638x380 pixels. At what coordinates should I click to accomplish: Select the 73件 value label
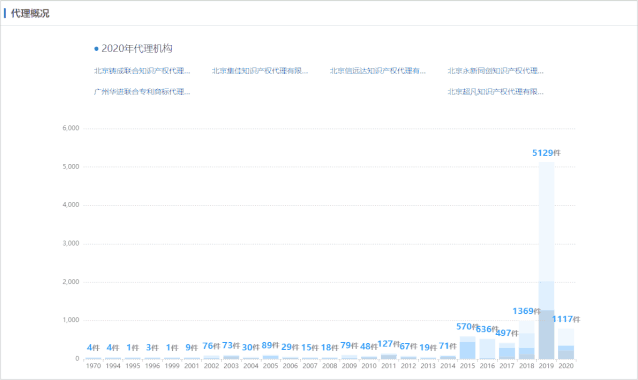pos(231,346)
